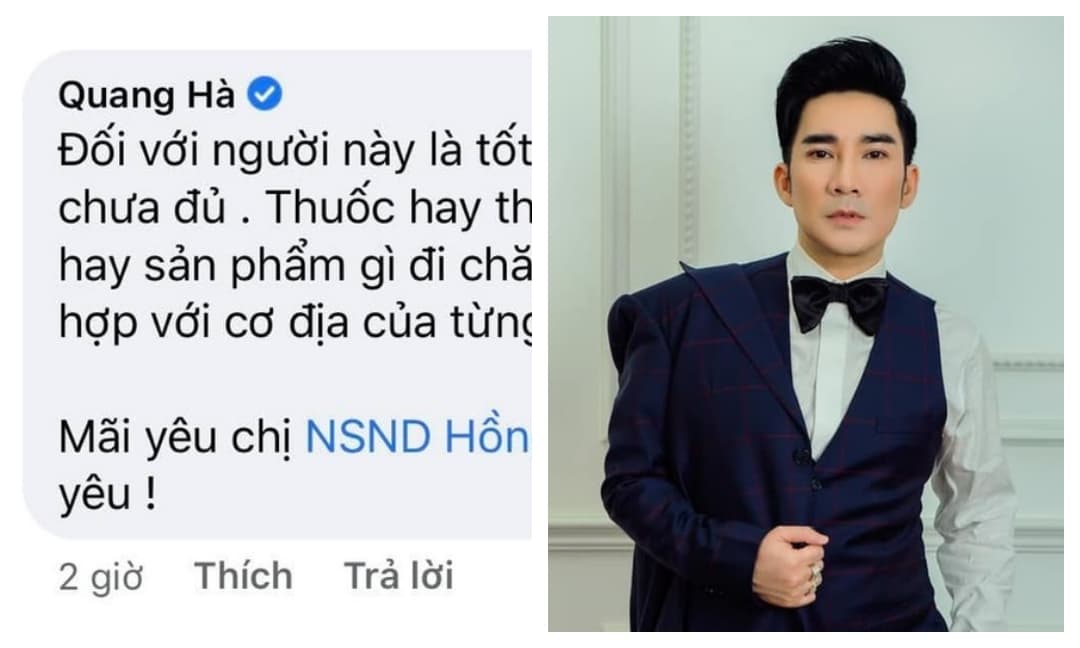Click the final yêu ! text line
Viewport: 1080px width, 648px height.
pos(107,493)
